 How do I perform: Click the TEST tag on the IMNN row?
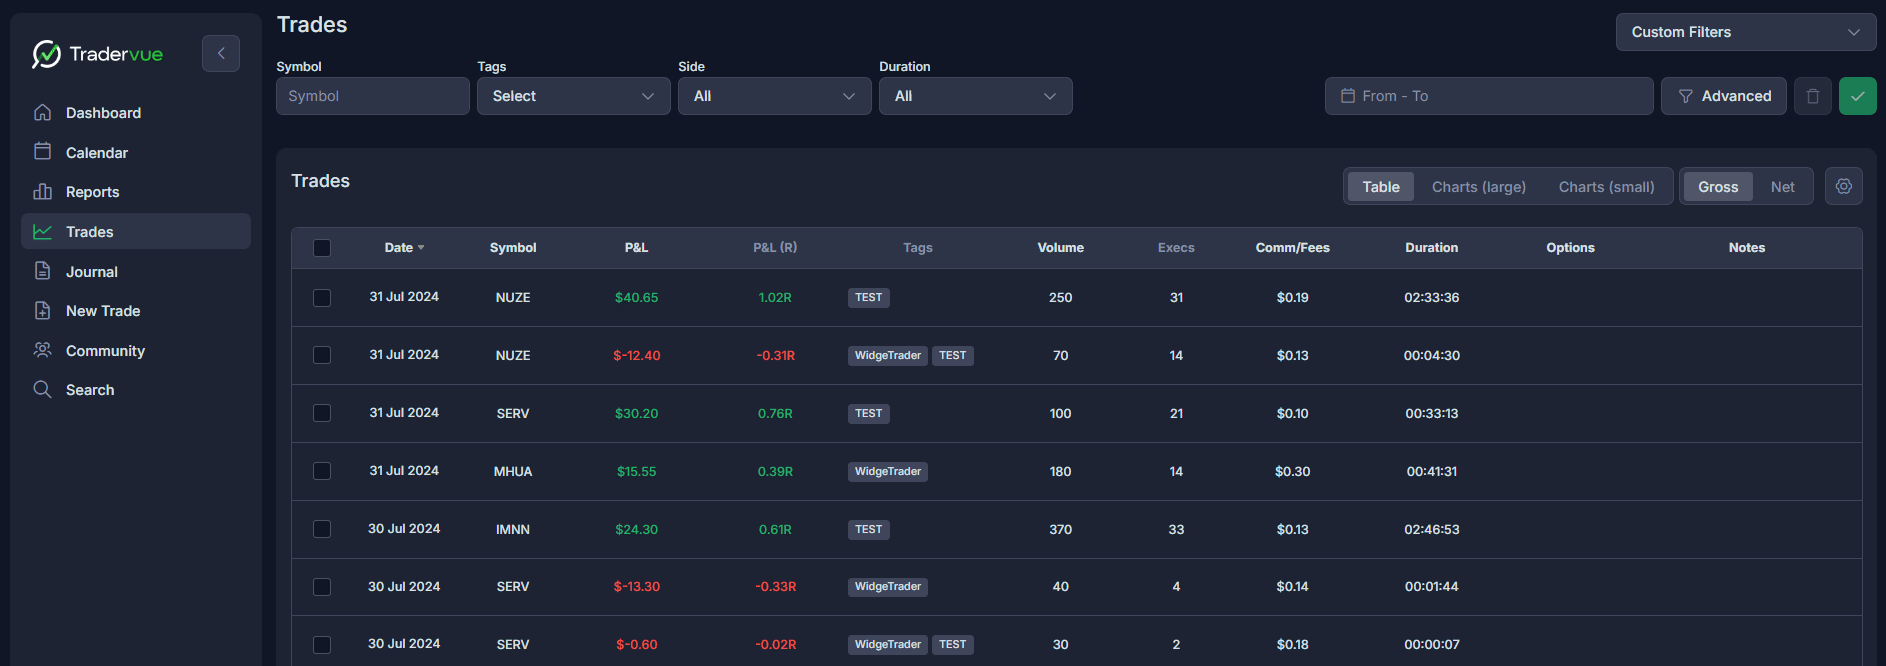(869, 530)
